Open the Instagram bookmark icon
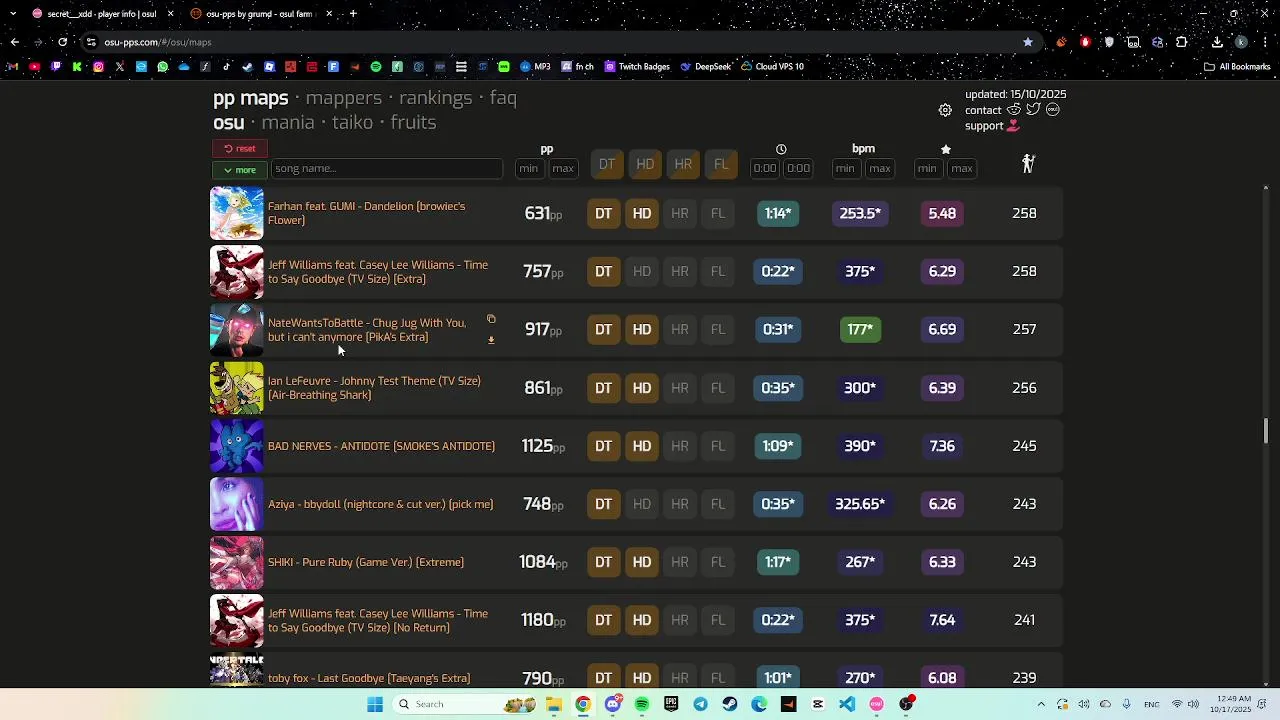This screenshot has height=720, width=1280. (x=98, y=67)
